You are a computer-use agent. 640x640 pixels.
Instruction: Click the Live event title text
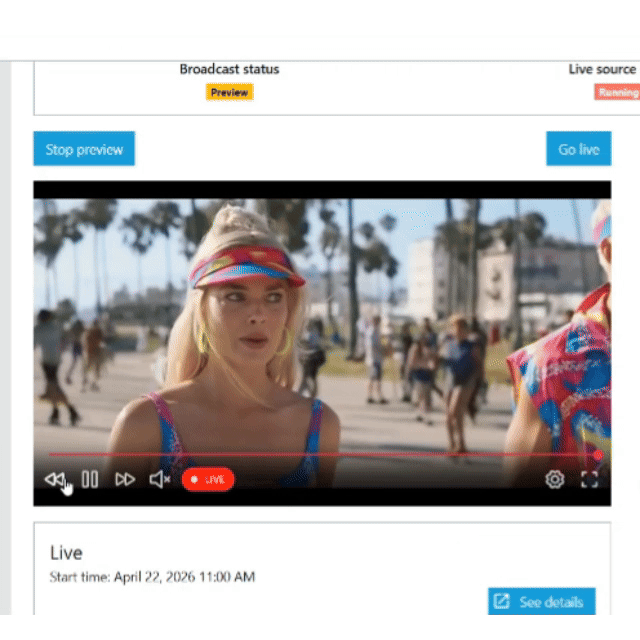click(x=66, y=553)
